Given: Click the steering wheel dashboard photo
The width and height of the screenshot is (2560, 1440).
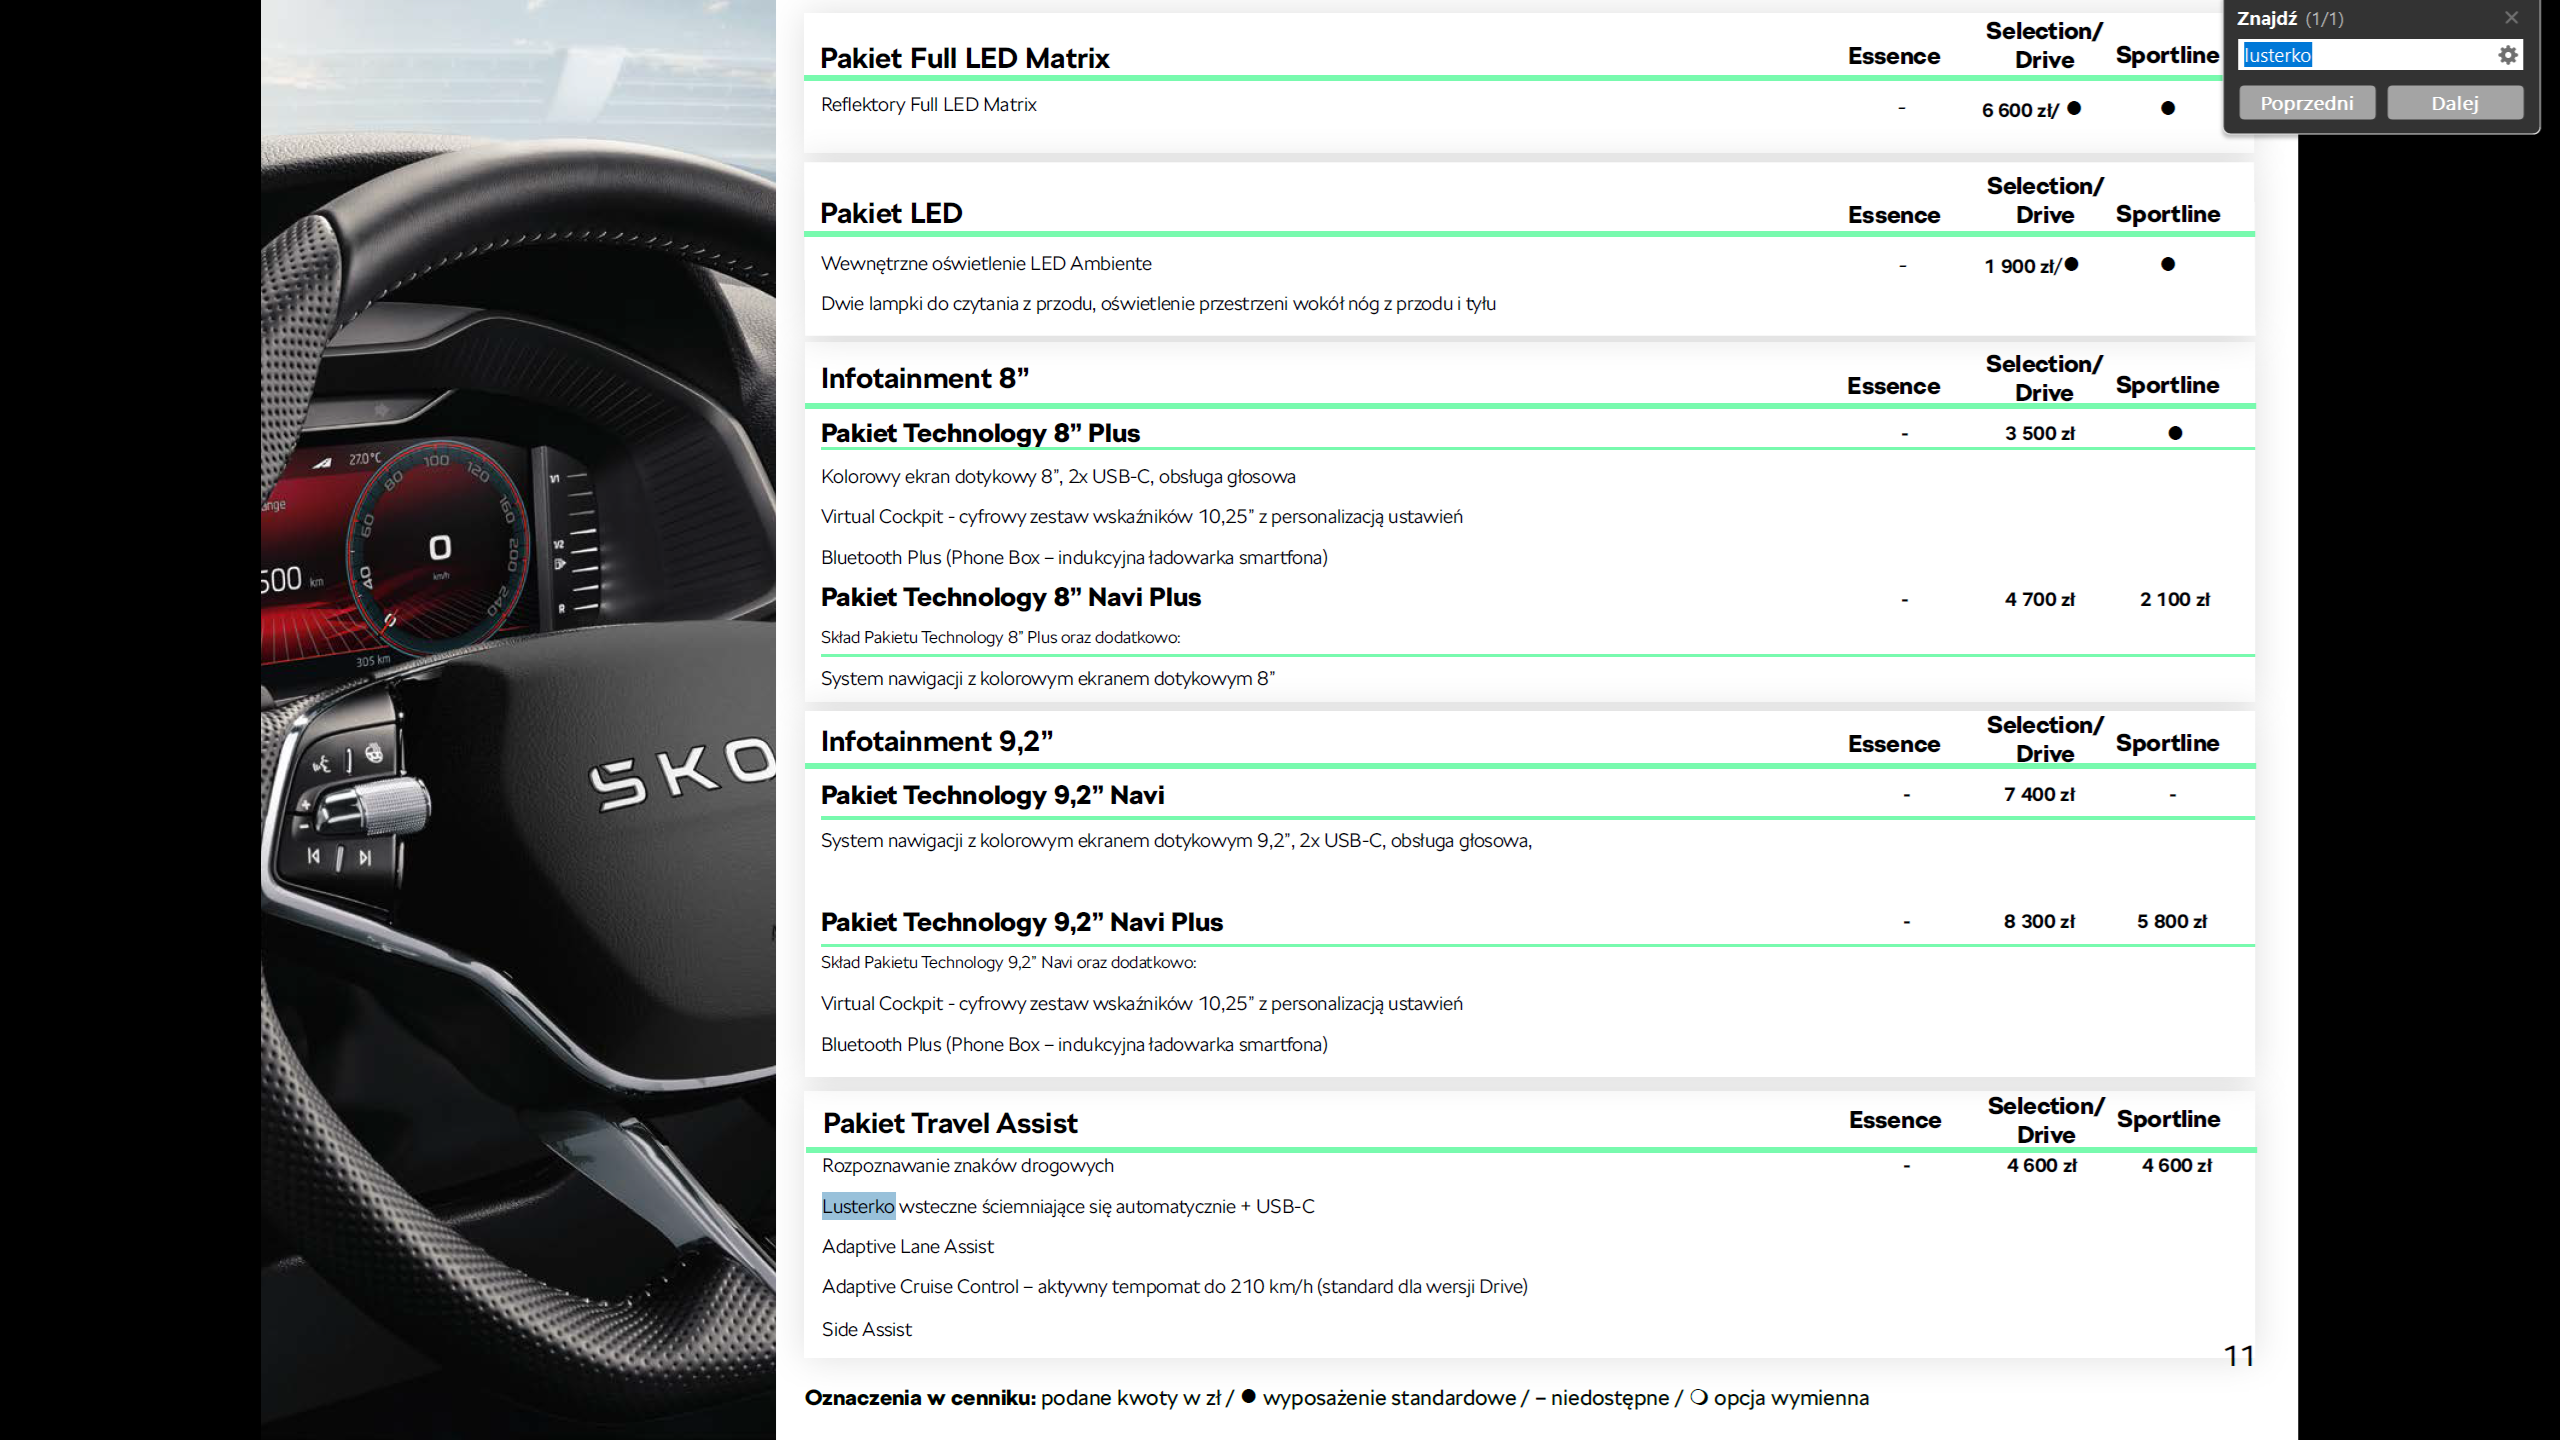Looking at the screenshot, I should click(518, 720).
